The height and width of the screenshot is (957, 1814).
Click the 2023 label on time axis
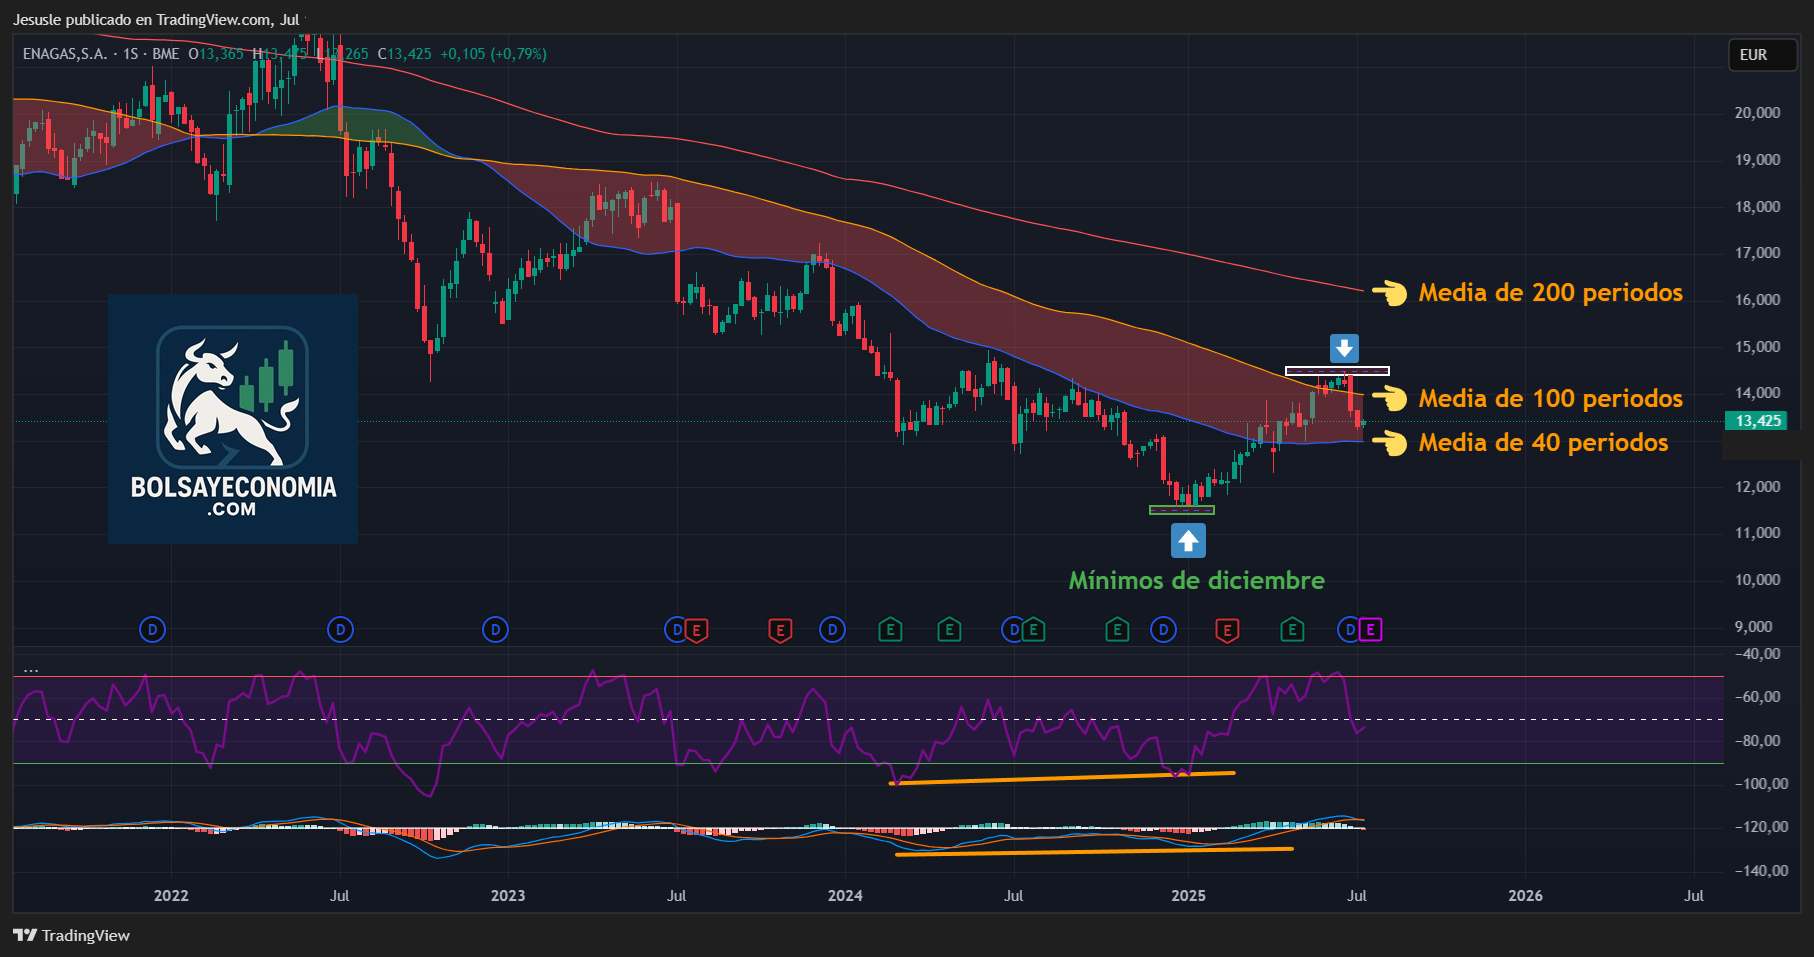click(x=508, y=896)
